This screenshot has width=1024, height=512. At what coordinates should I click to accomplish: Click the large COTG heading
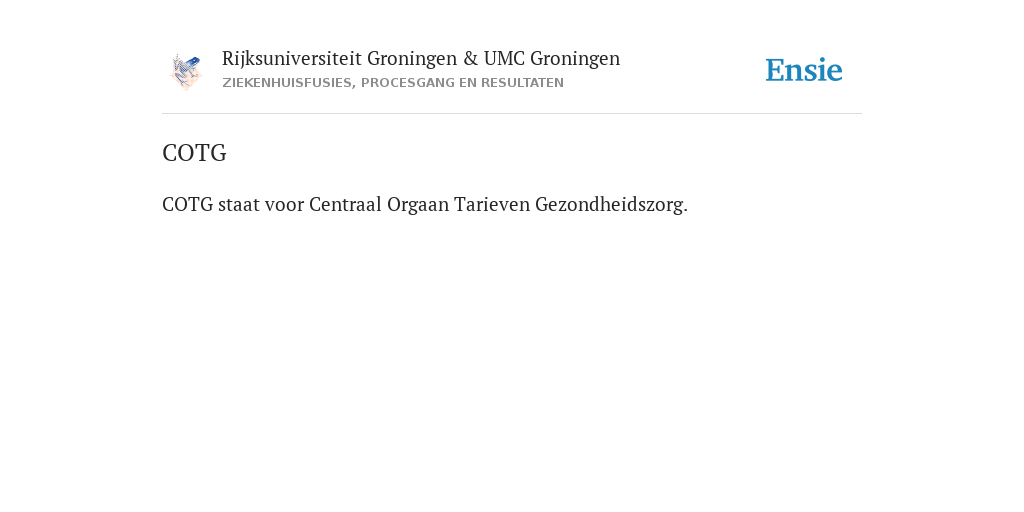(x=194, y=153)
